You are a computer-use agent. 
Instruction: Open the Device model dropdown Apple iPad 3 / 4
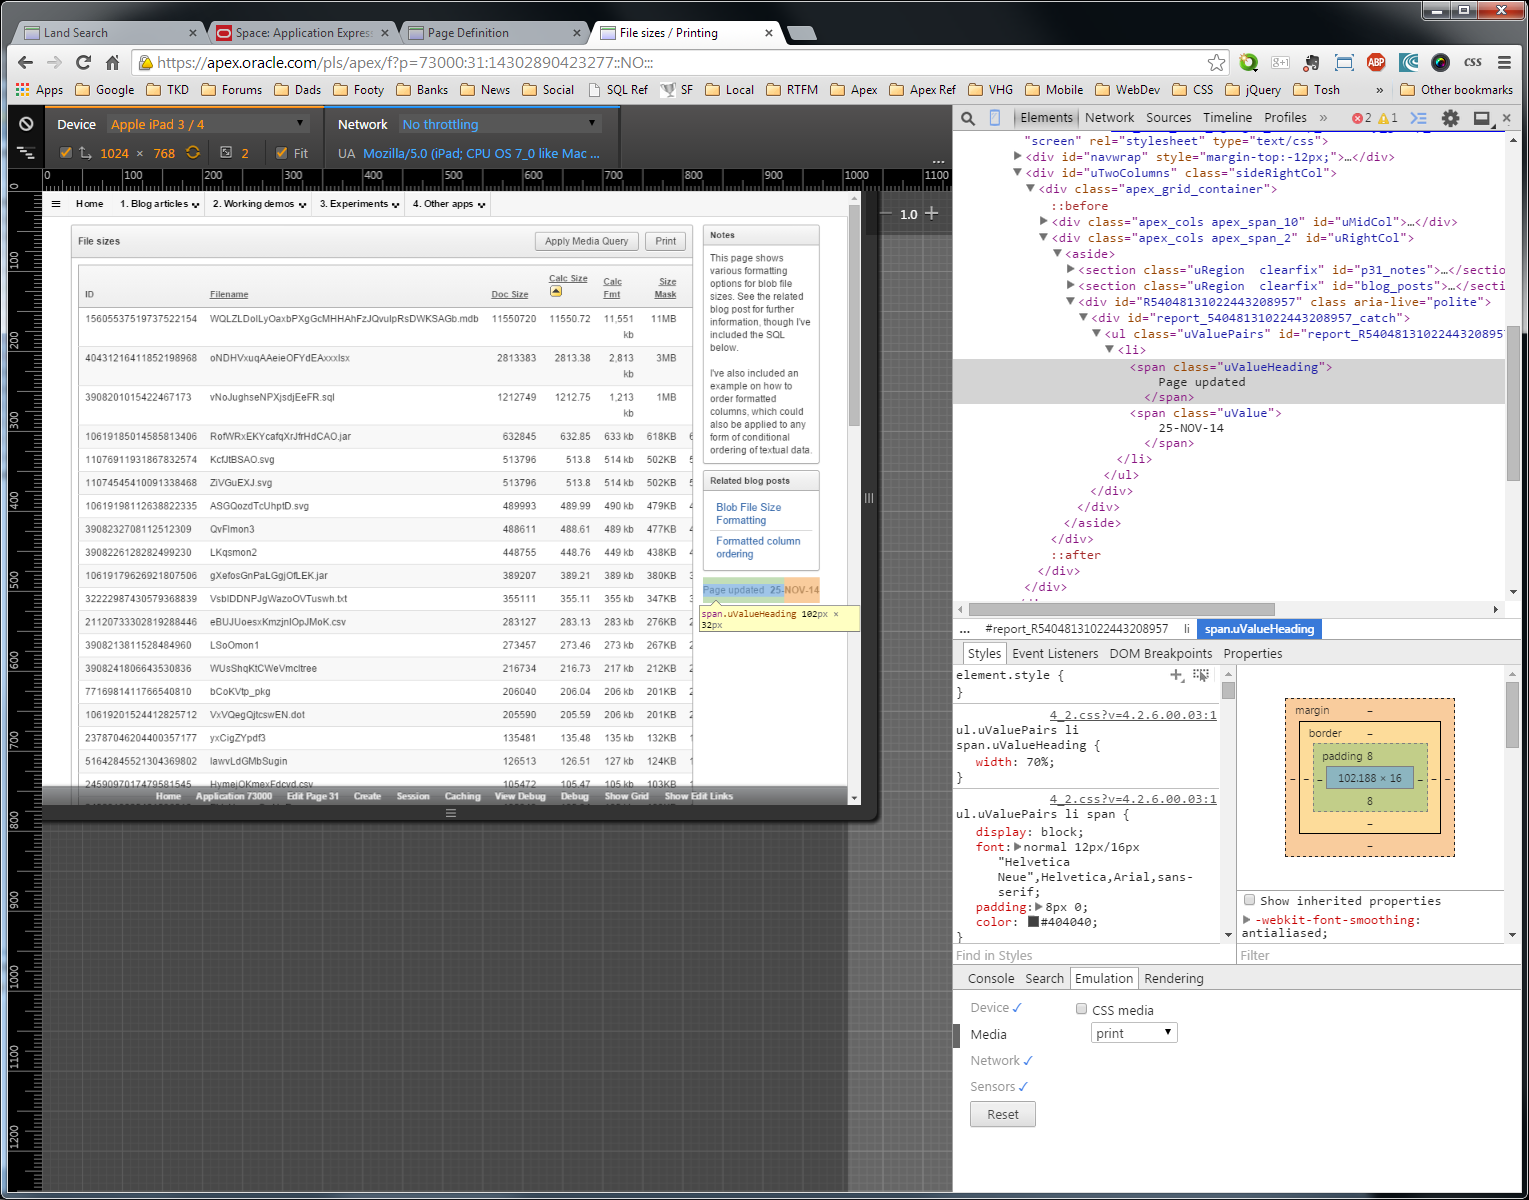click(x=207, y=124)
